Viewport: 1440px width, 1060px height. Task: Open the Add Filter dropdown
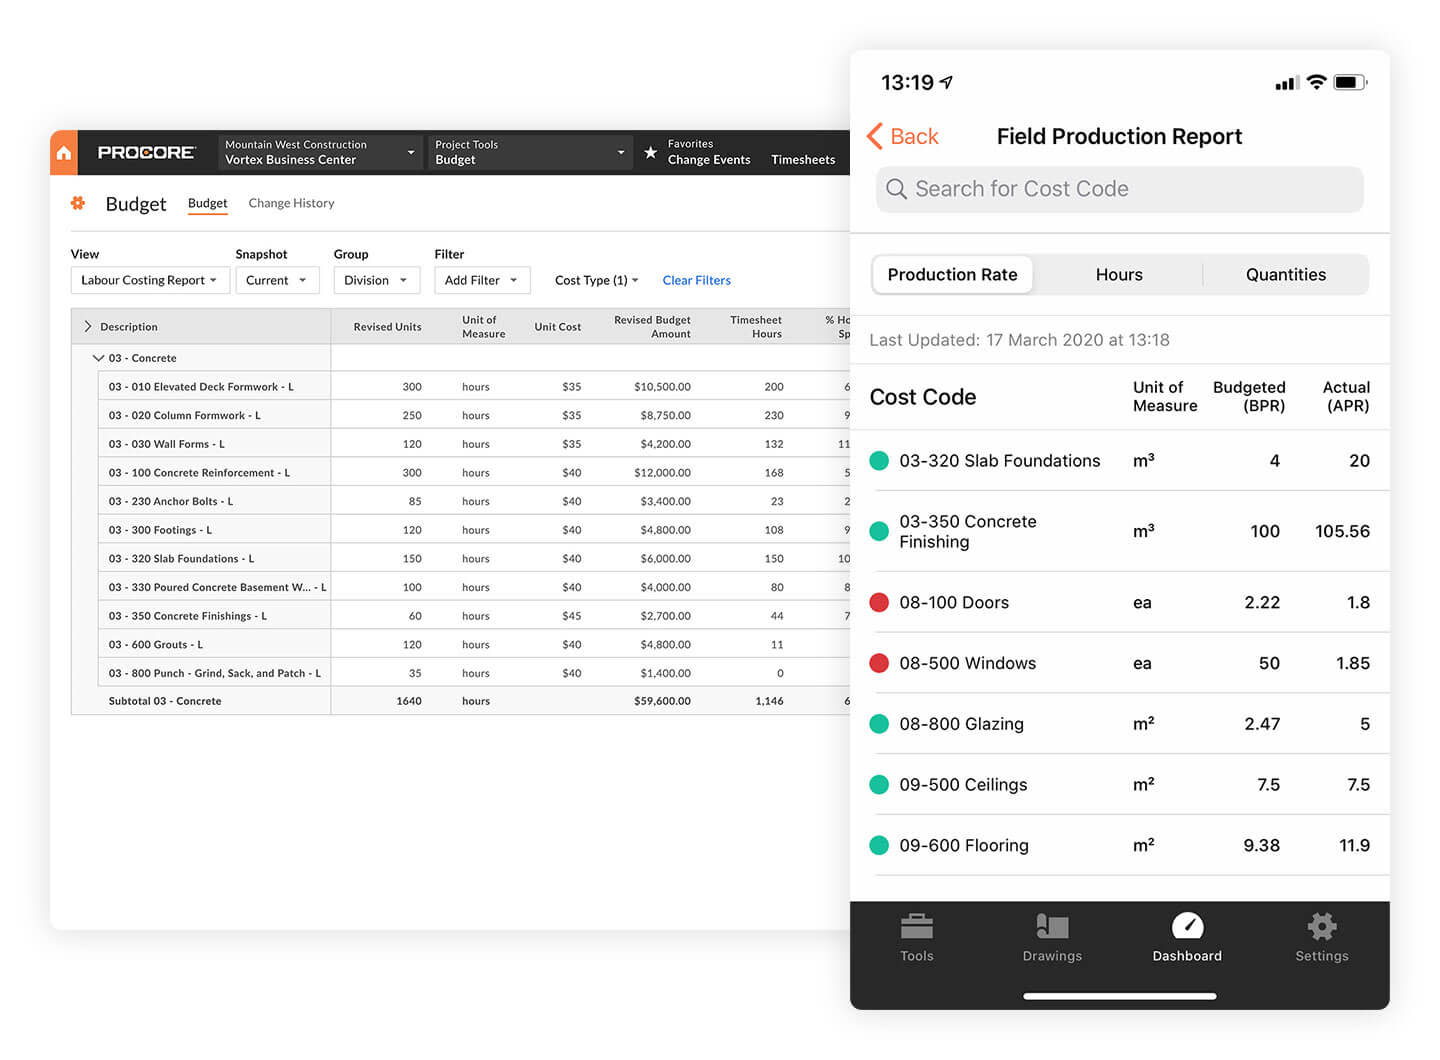coord(481,280)
